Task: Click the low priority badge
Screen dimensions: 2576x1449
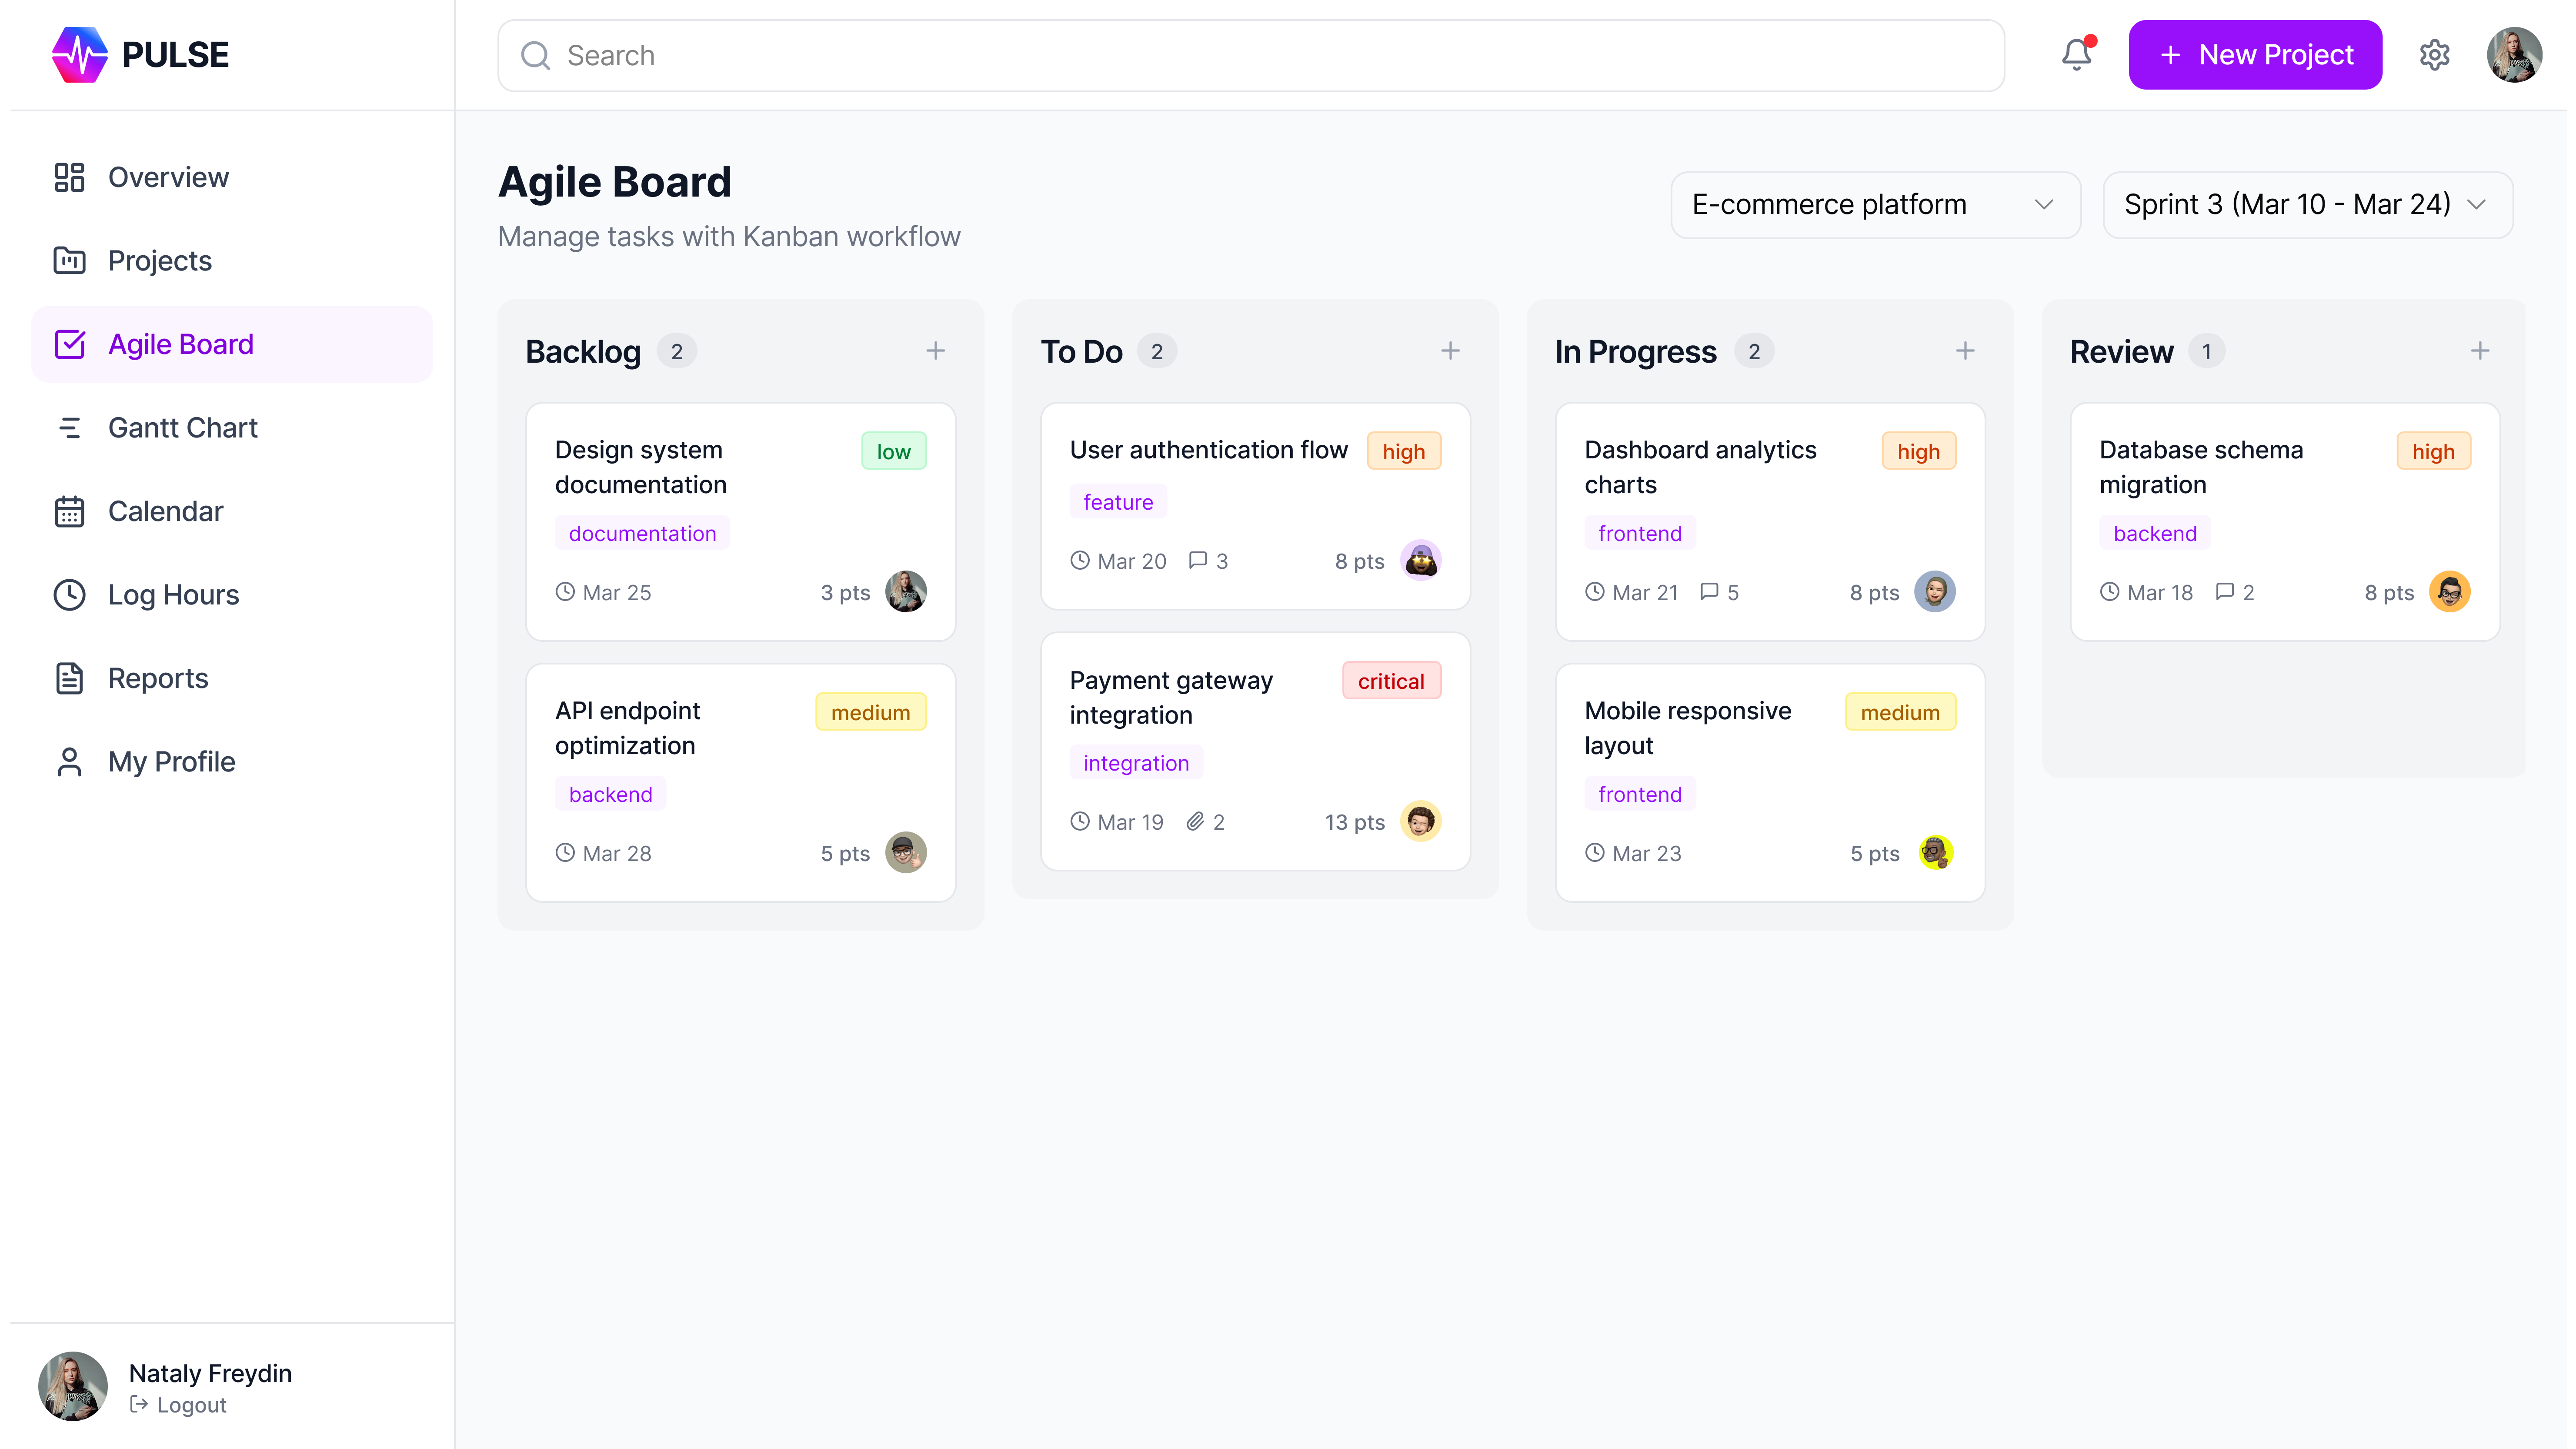Action: [893, 451]
